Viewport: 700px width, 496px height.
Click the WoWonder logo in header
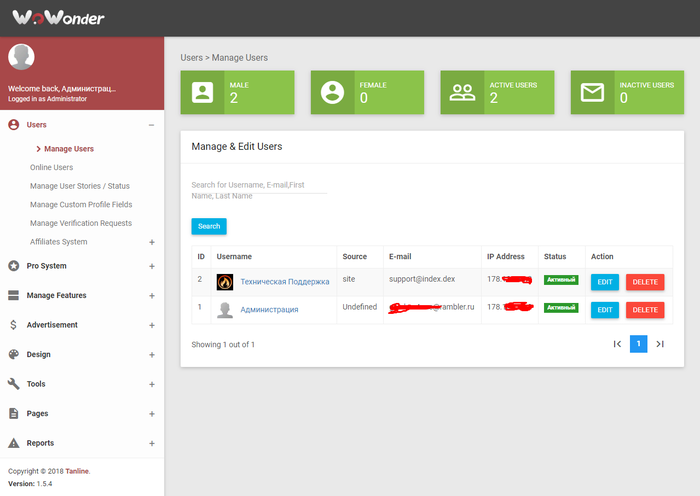(x=58, y=17)
